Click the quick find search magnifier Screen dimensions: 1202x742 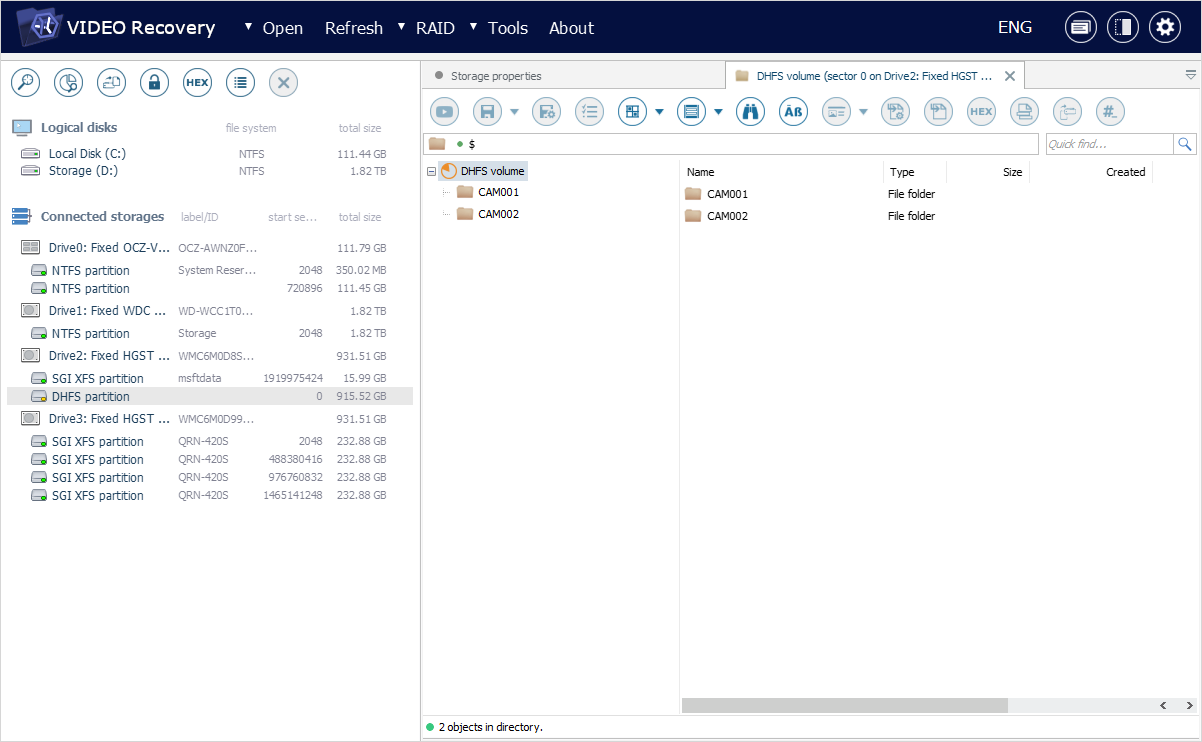pyautogui.click(x=1185, y=145)
